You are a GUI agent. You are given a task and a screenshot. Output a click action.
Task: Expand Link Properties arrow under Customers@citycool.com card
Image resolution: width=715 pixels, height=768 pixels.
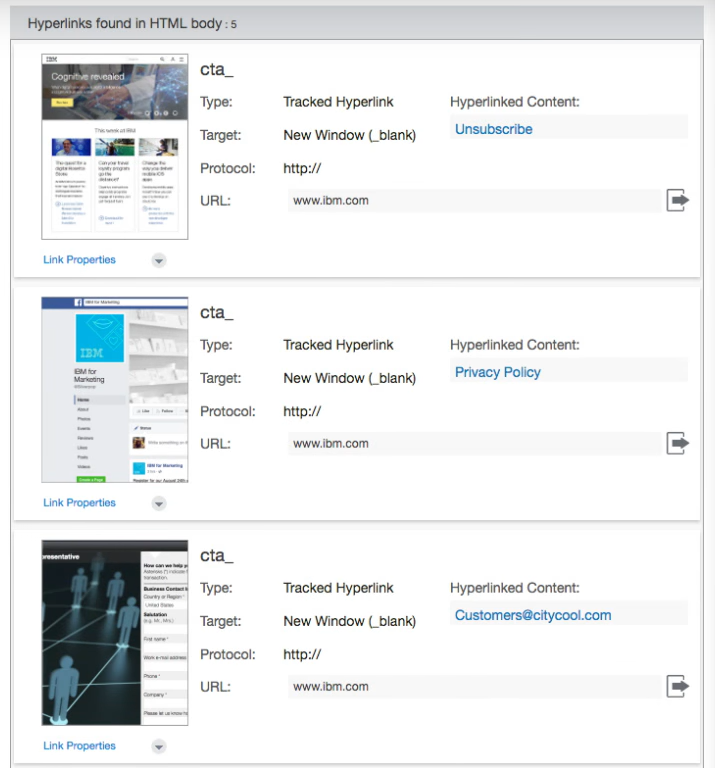point(159,746)
